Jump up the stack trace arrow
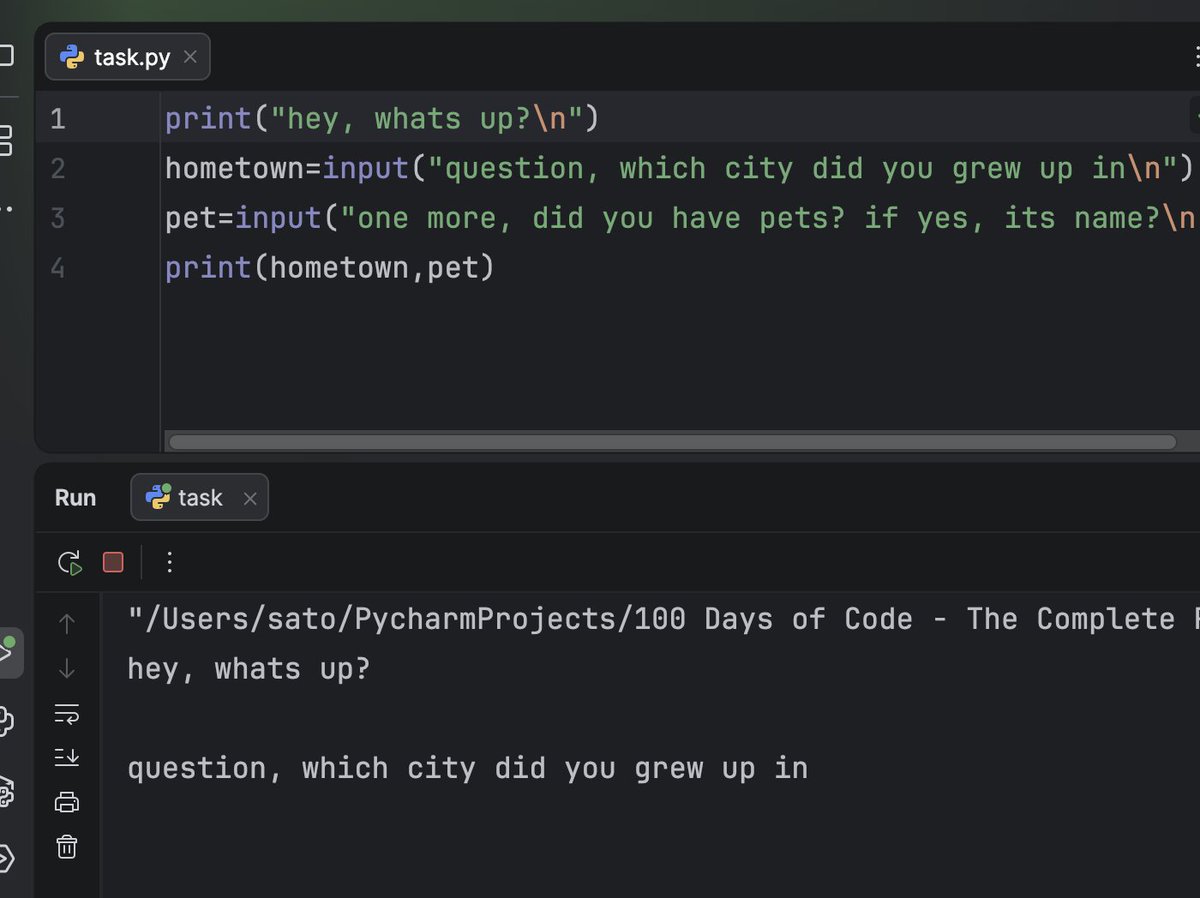Viewport: 1200px width, 898px height. [67, 623]
